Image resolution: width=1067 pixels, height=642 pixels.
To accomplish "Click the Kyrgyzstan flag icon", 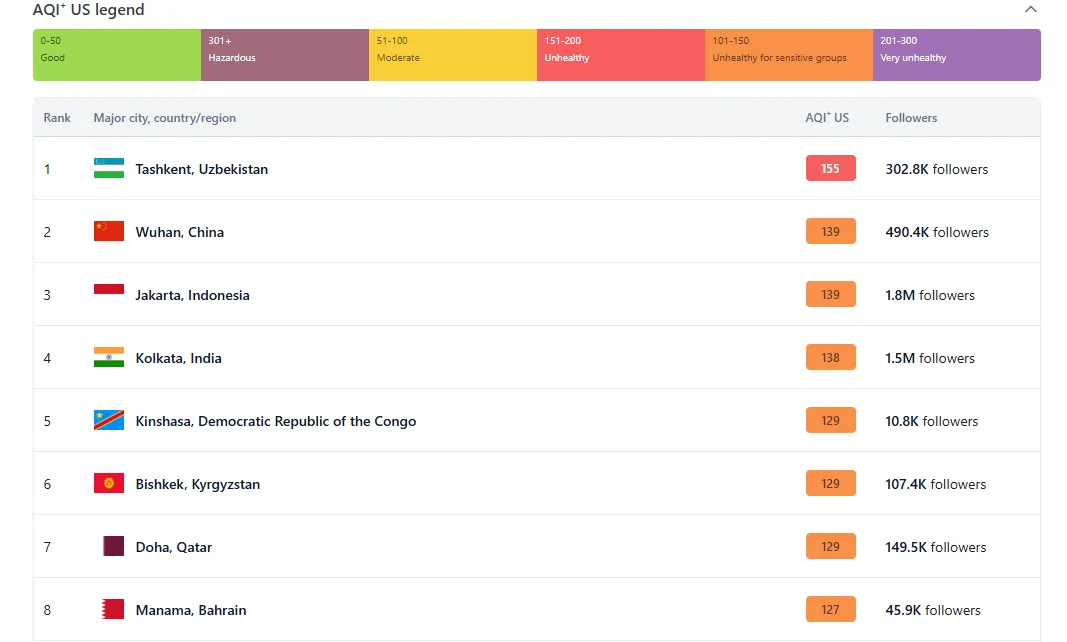I will point(109,484).
